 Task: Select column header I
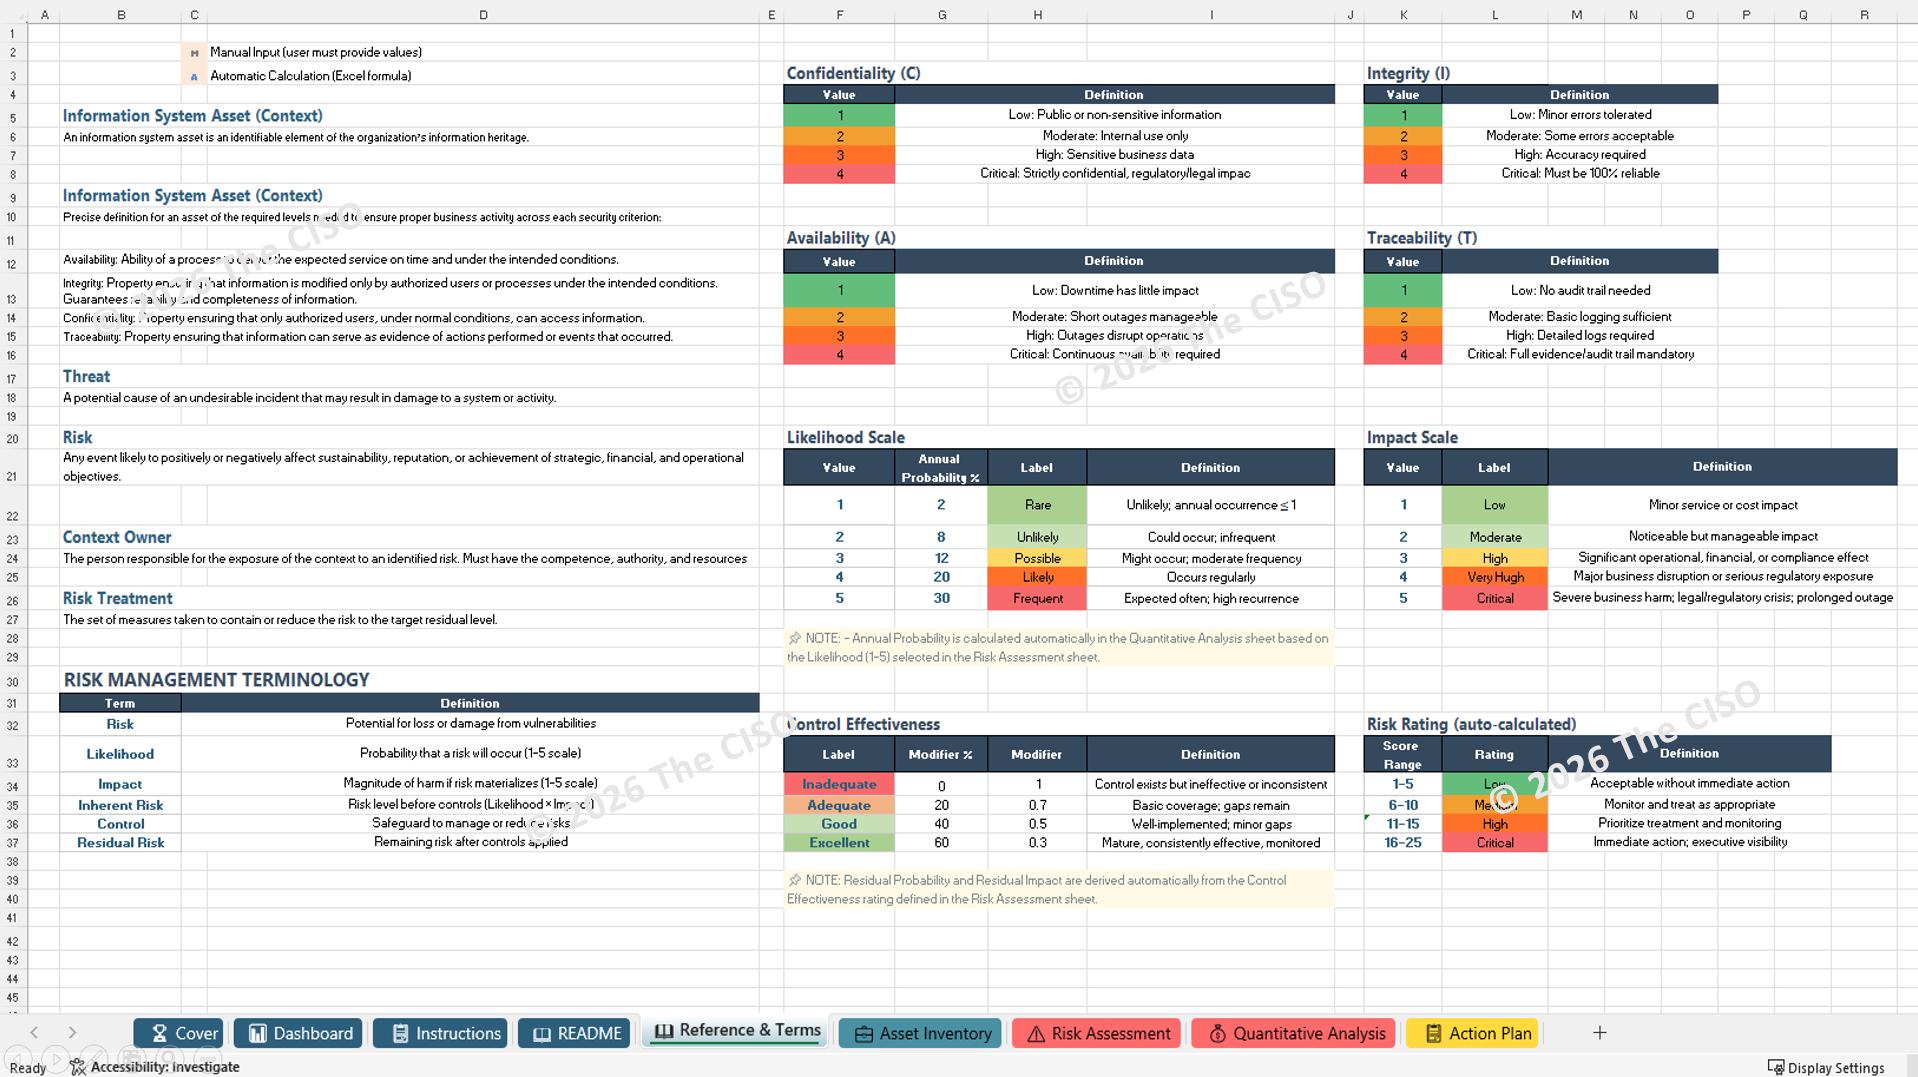tap(1211, 15)
